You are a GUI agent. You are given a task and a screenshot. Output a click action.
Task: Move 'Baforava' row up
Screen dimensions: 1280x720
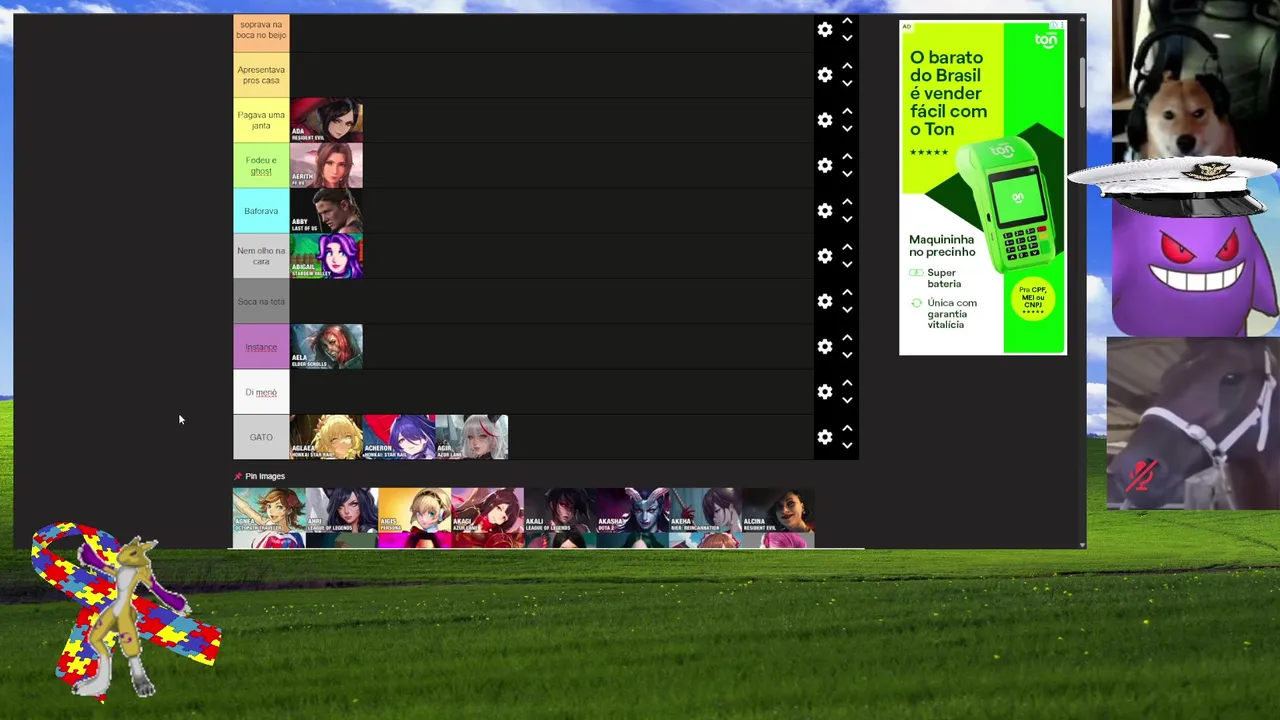tap(847, 202)
